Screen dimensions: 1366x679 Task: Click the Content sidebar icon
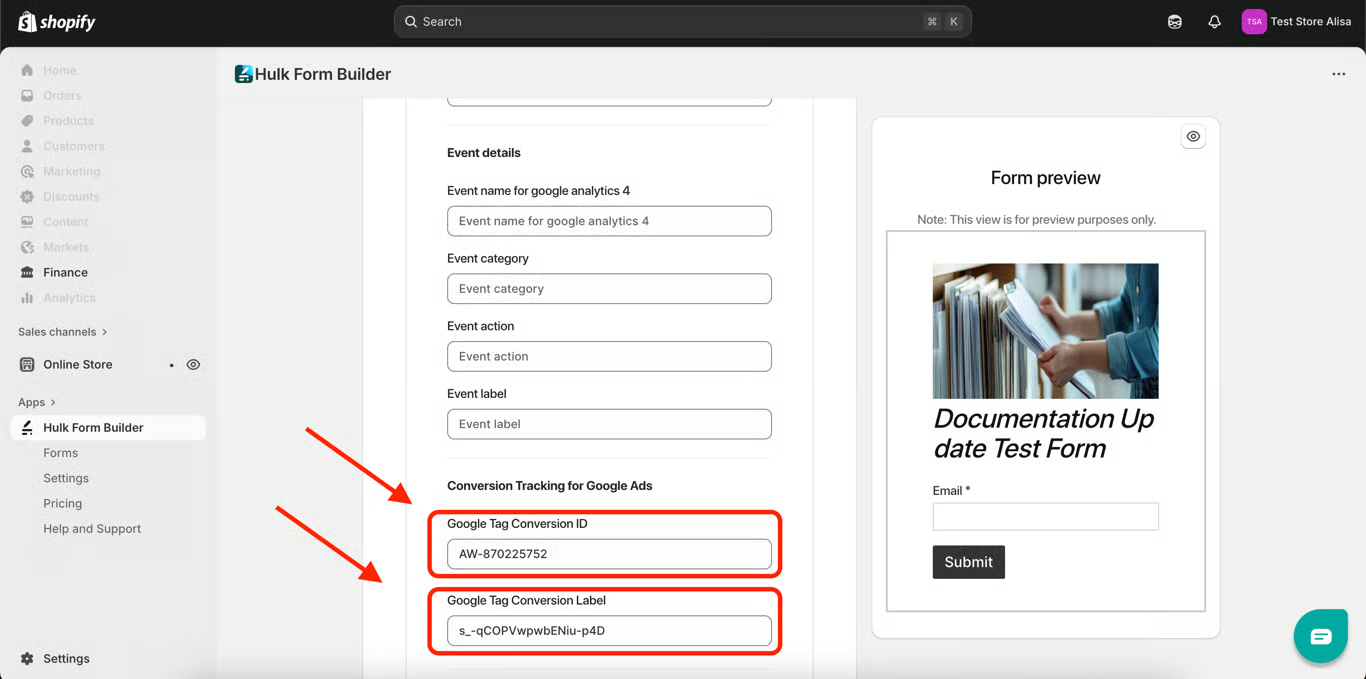pyautogui.click(x=27, y=221)
